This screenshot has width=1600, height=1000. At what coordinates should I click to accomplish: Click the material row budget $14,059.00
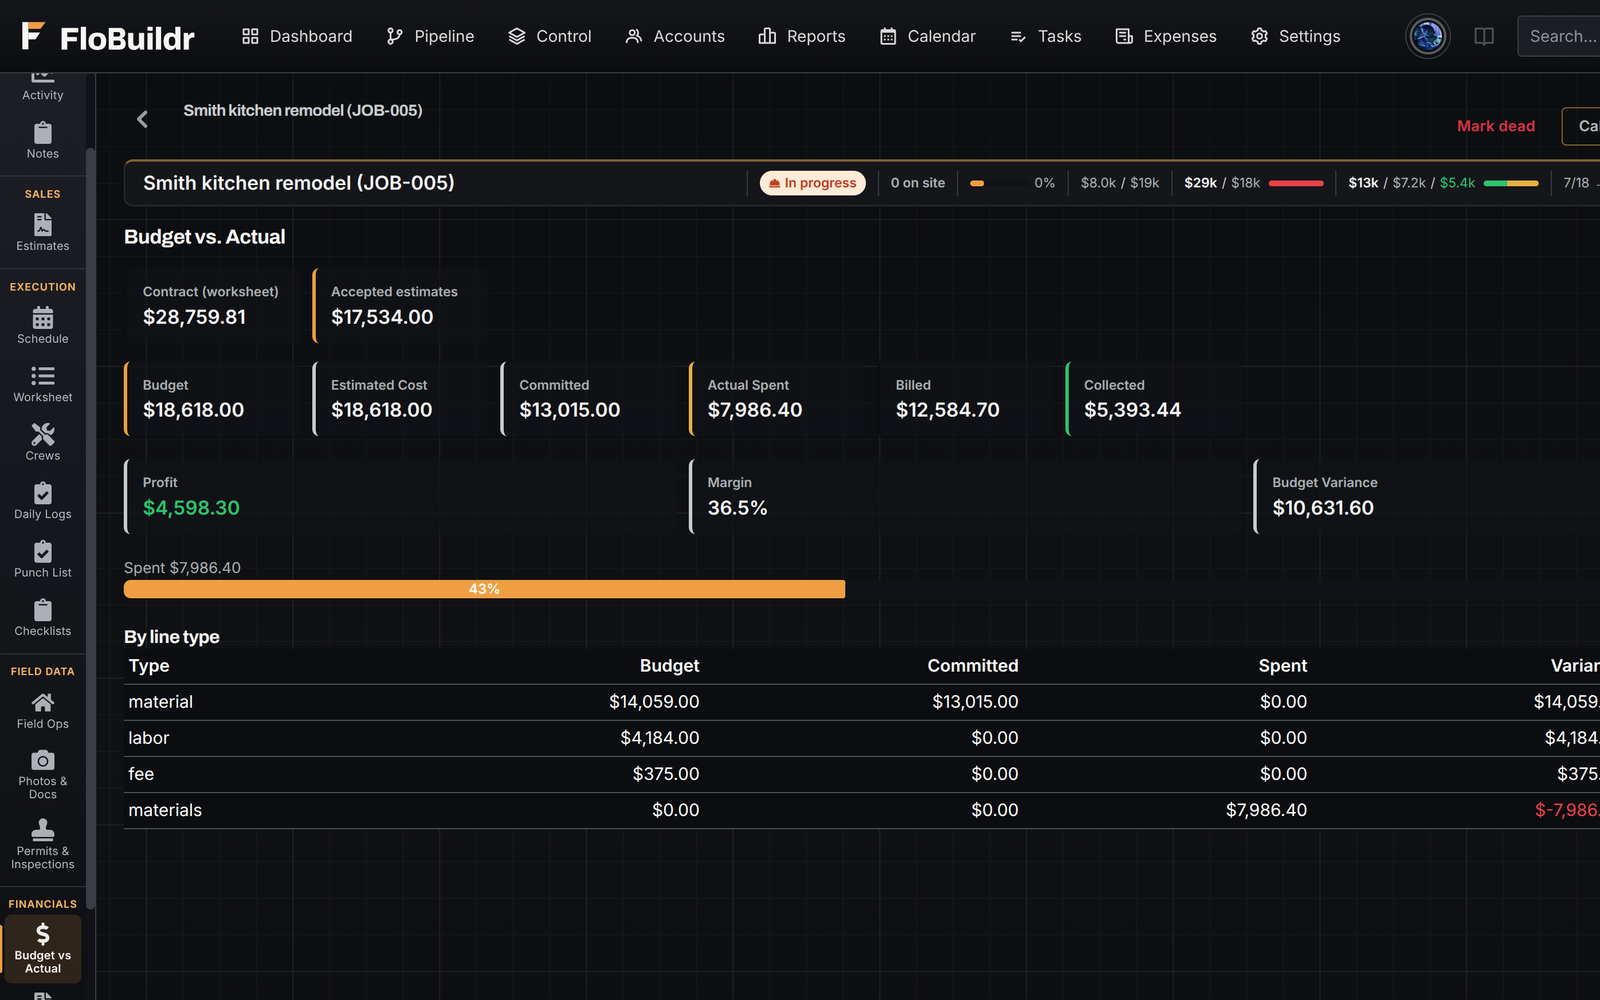[x=654, y=702]
